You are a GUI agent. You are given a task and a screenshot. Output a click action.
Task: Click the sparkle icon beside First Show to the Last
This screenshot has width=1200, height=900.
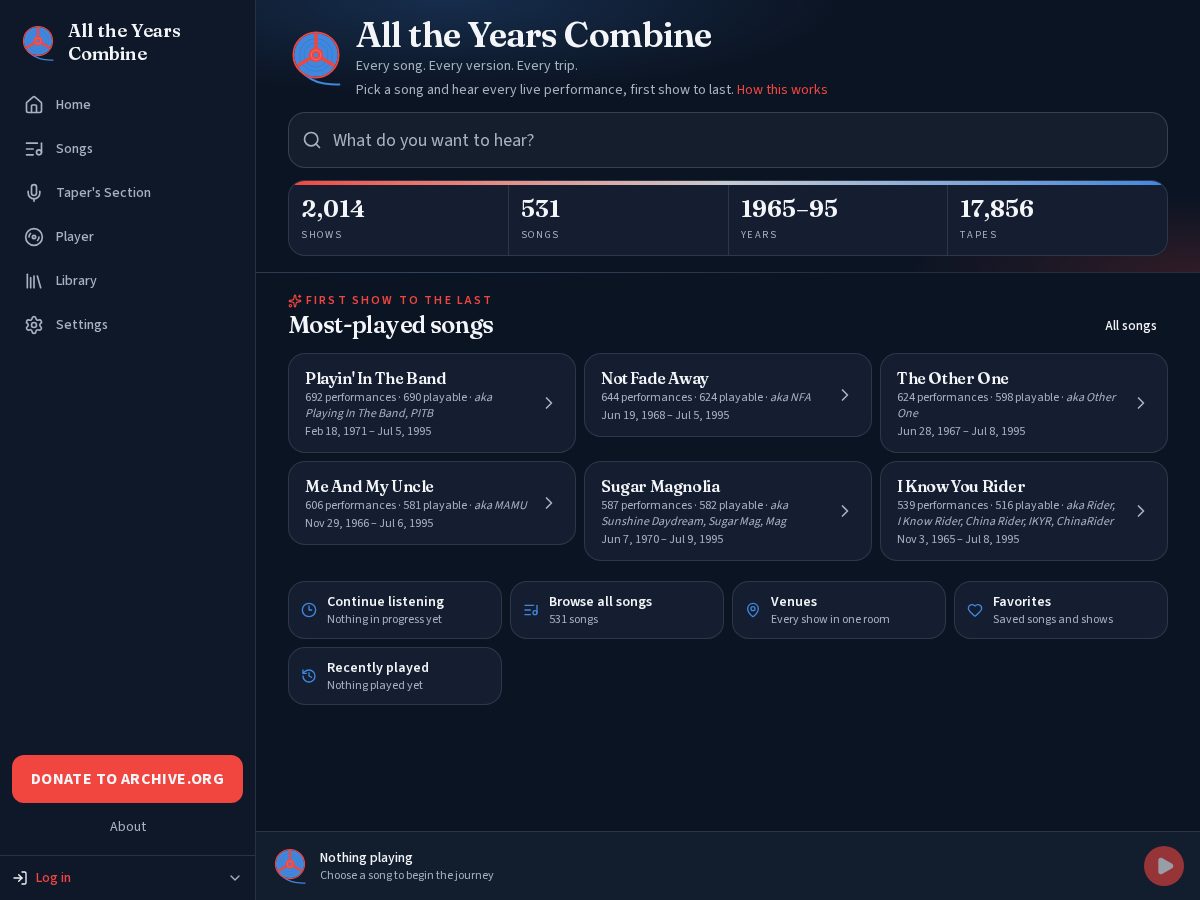(x=295, y=300)
